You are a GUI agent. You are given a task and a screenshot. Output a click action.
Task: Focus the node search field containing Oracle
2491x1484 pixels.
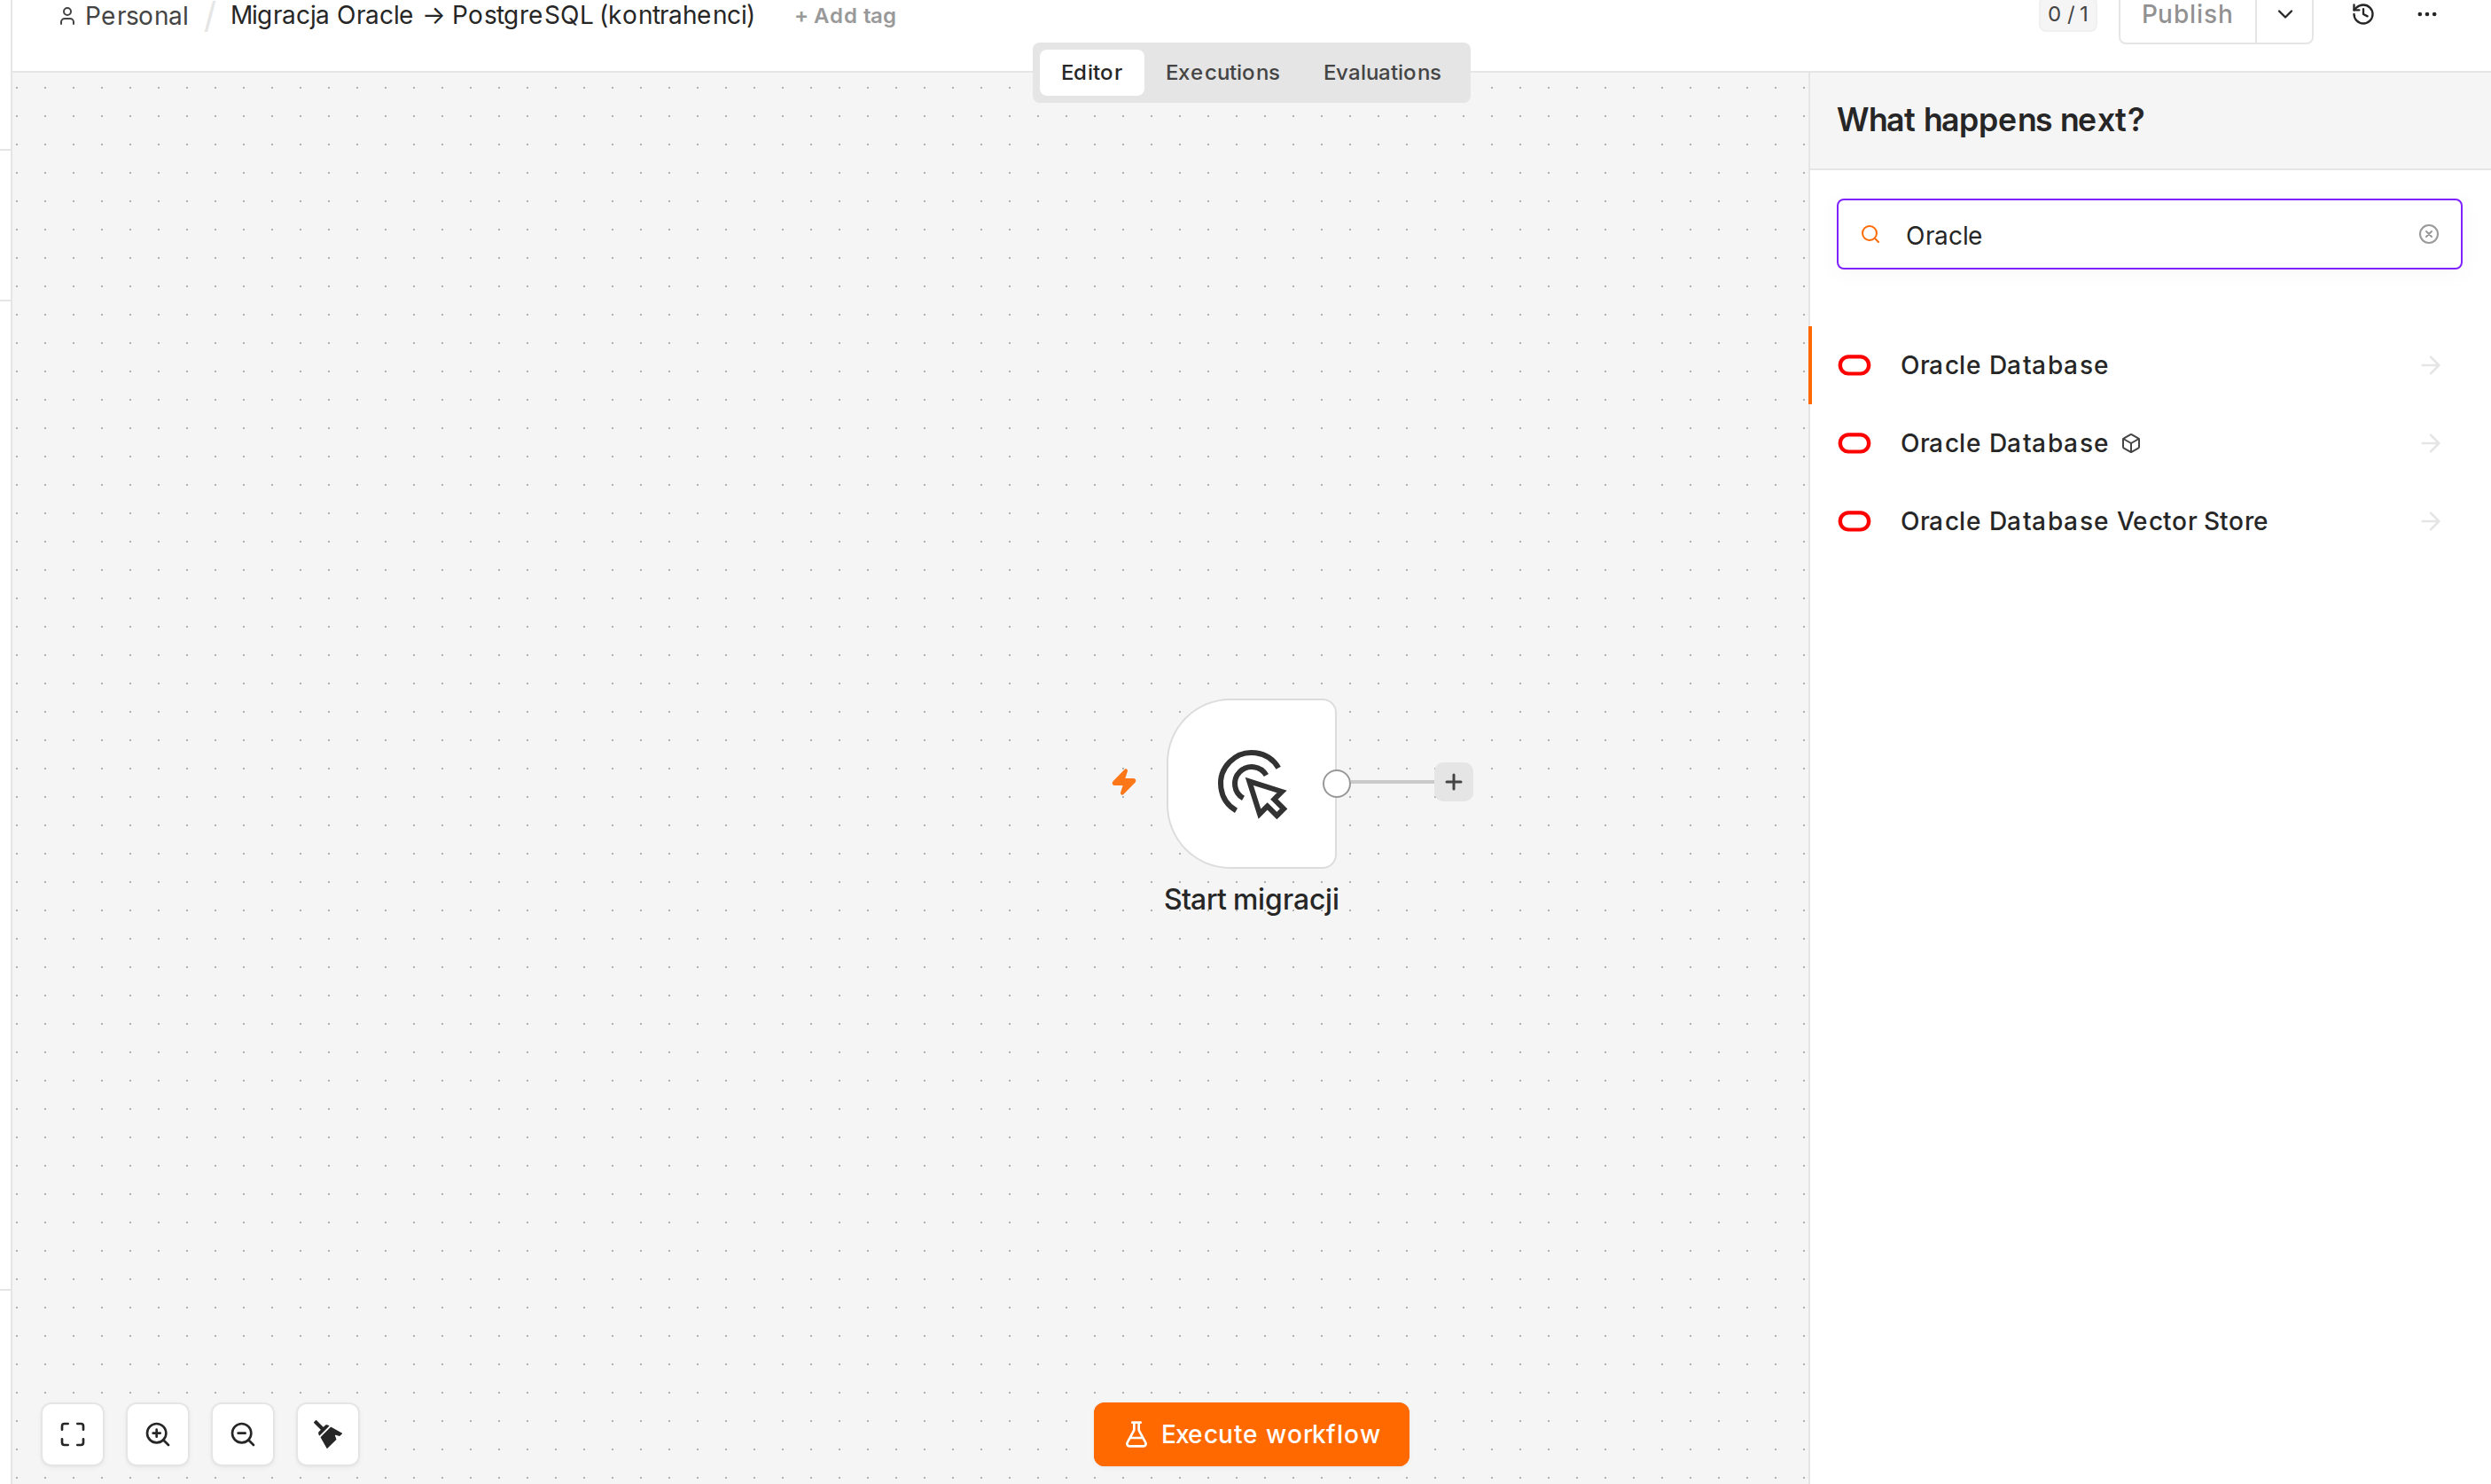2148,234
